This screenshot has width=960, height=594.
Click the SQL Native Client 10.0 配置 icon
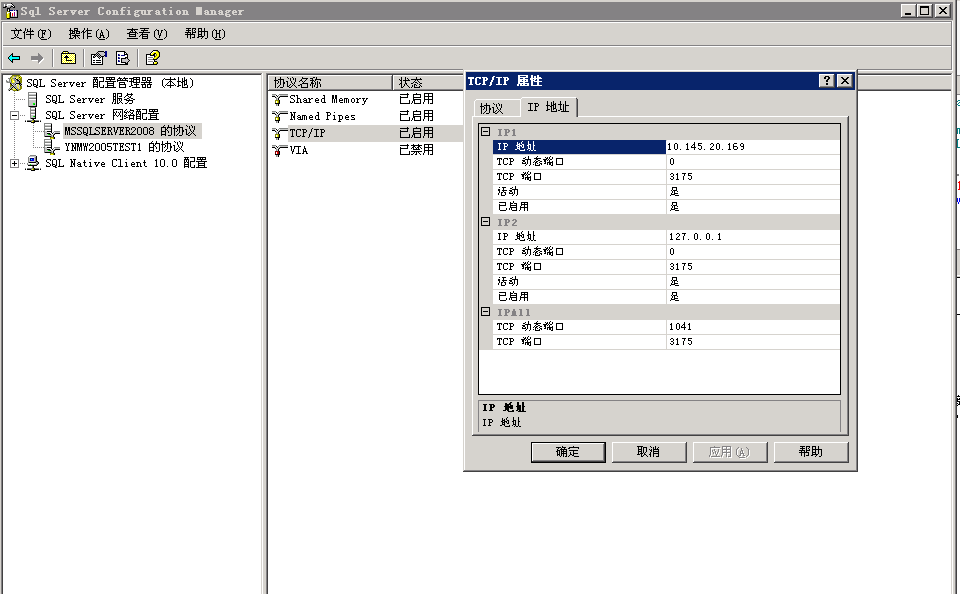pyautogui.click(x=33, y=163)
